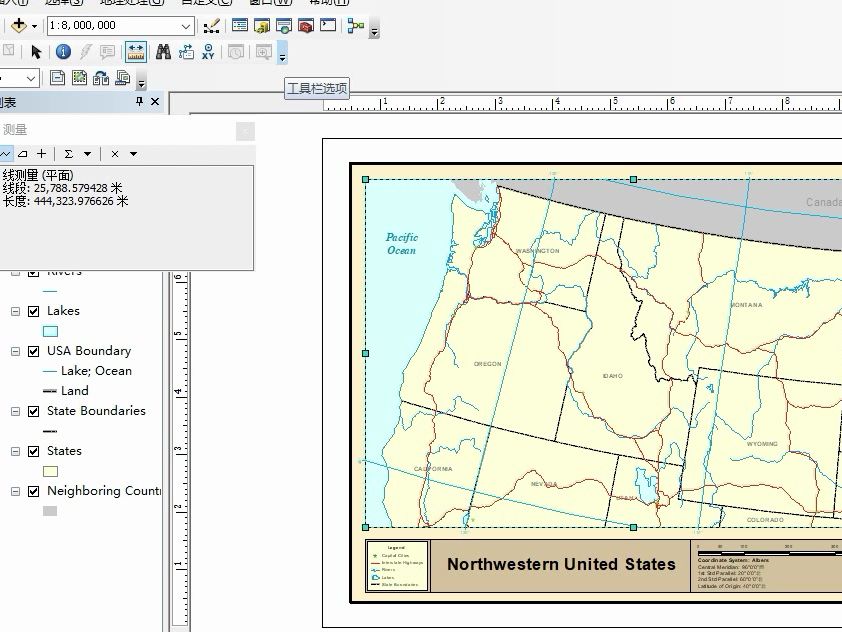Image resolution: width=842 pixels, height=632 pixels.
Task: Collapse the Lakes layer tree node
Action: 16,311
